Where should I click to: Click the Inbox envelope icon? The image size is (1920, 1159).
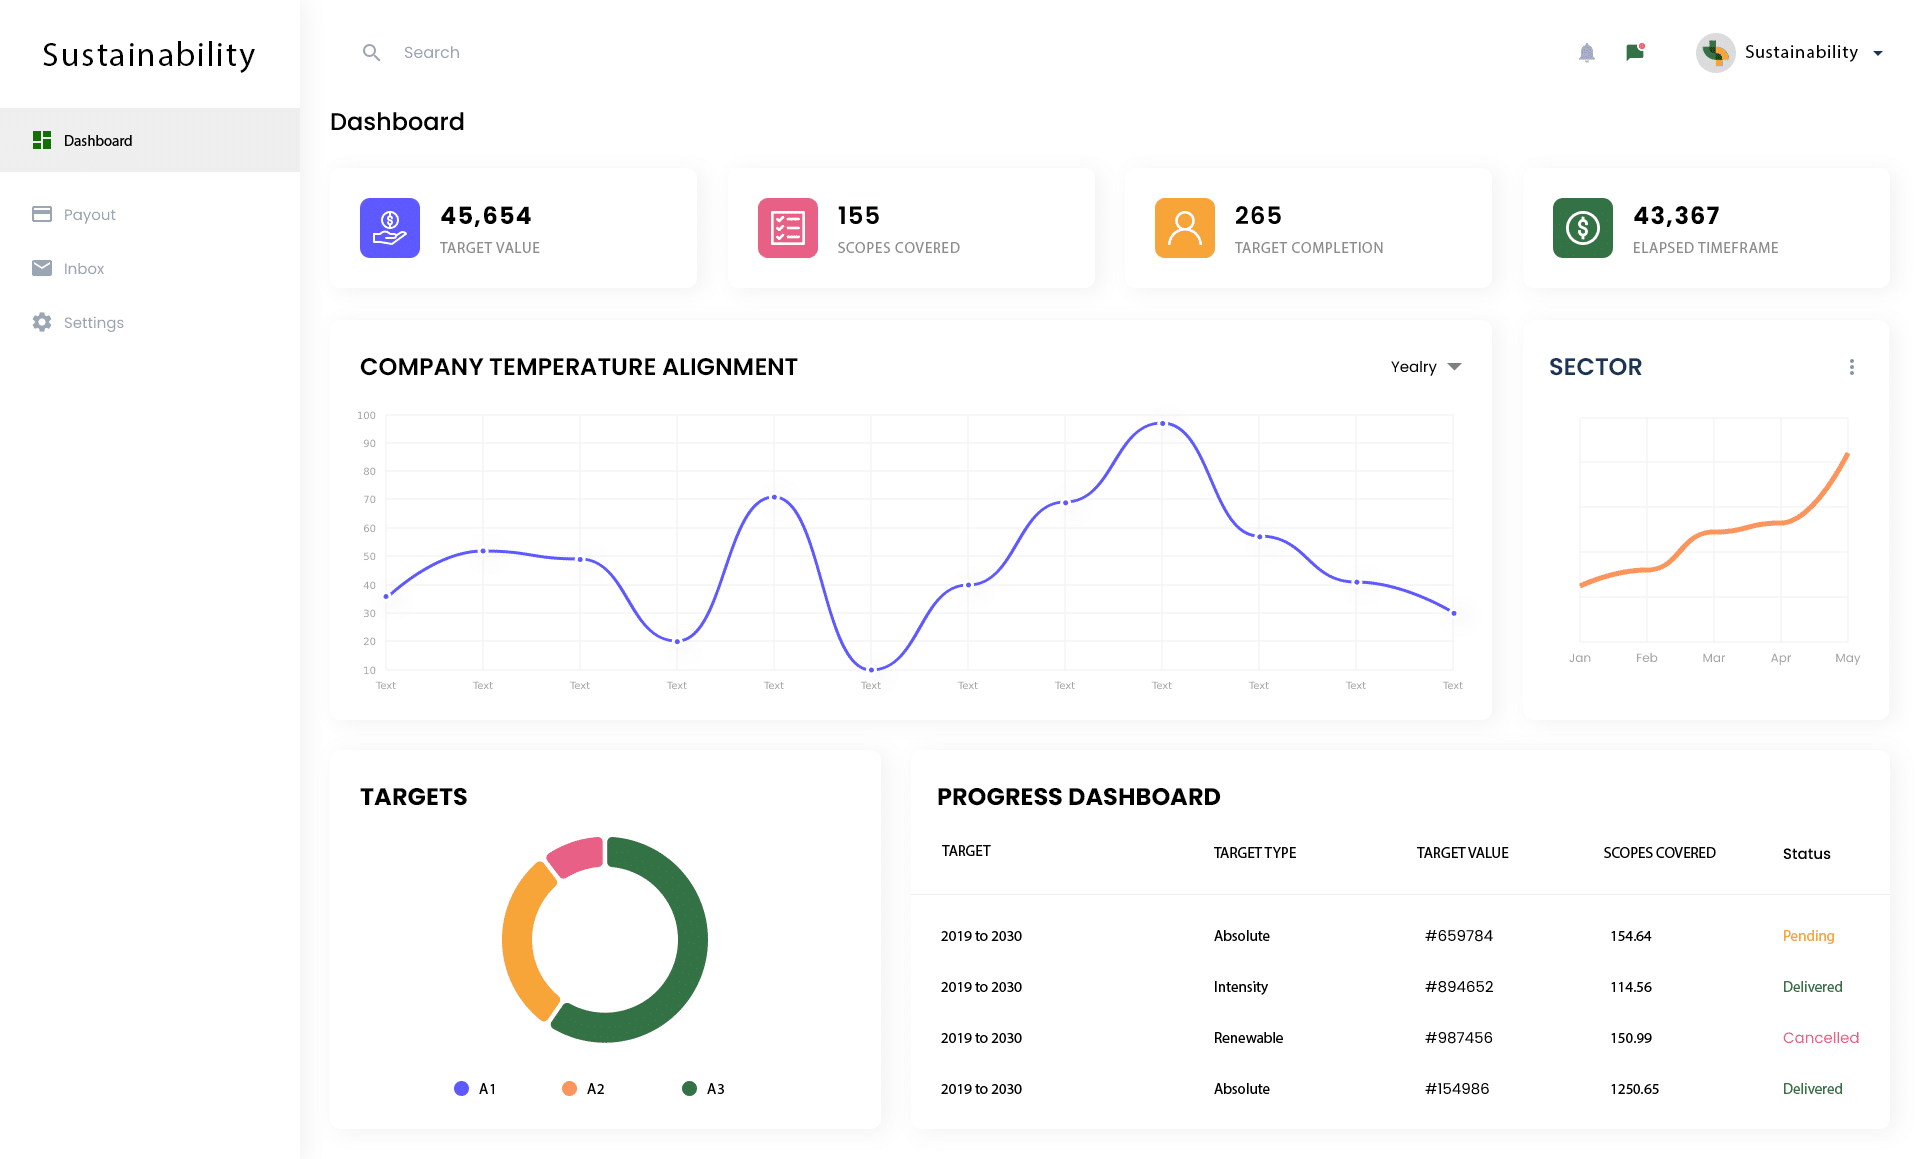pyautogui.click(x=41, y=268)
